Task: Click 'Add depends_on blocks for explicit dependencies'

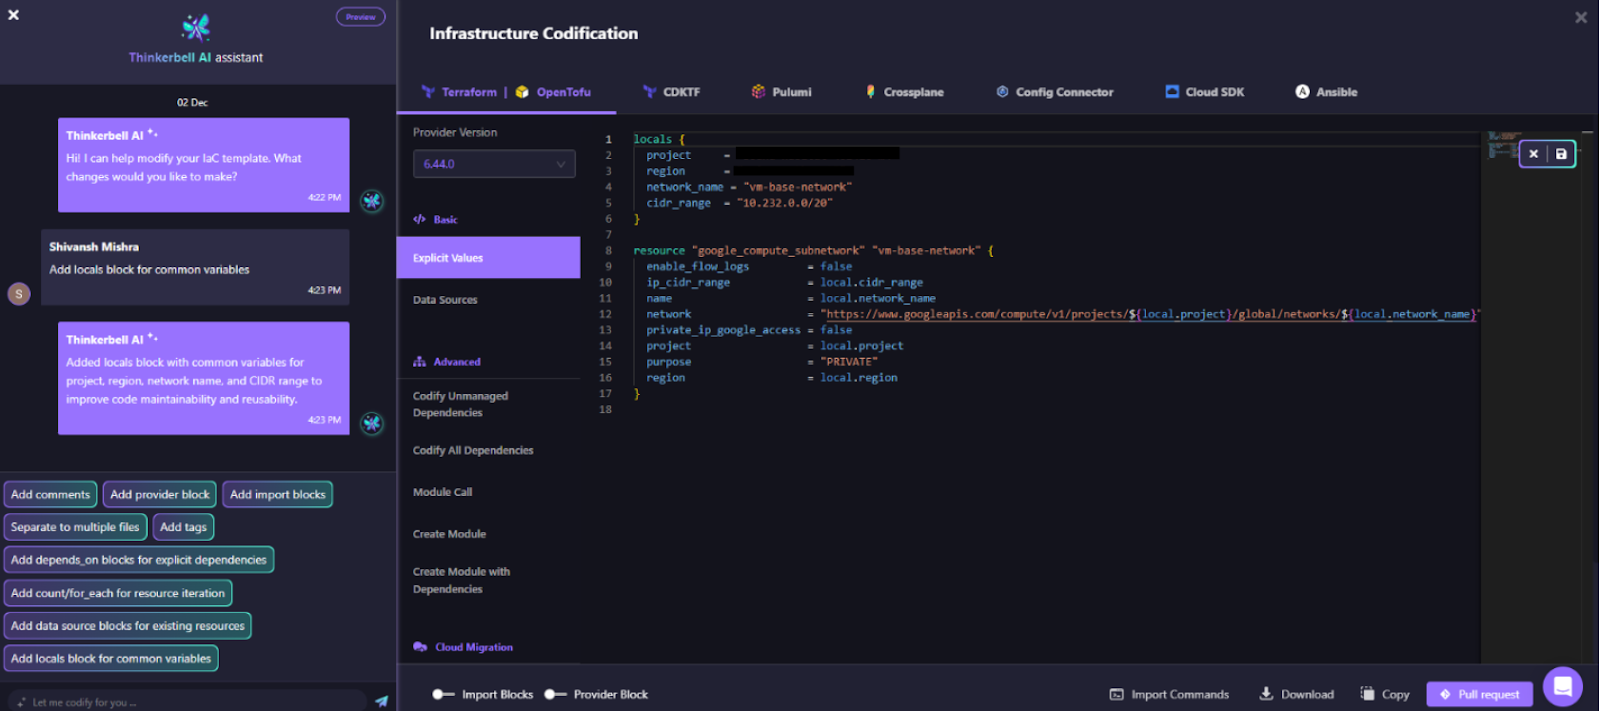Action: [139, 560]
